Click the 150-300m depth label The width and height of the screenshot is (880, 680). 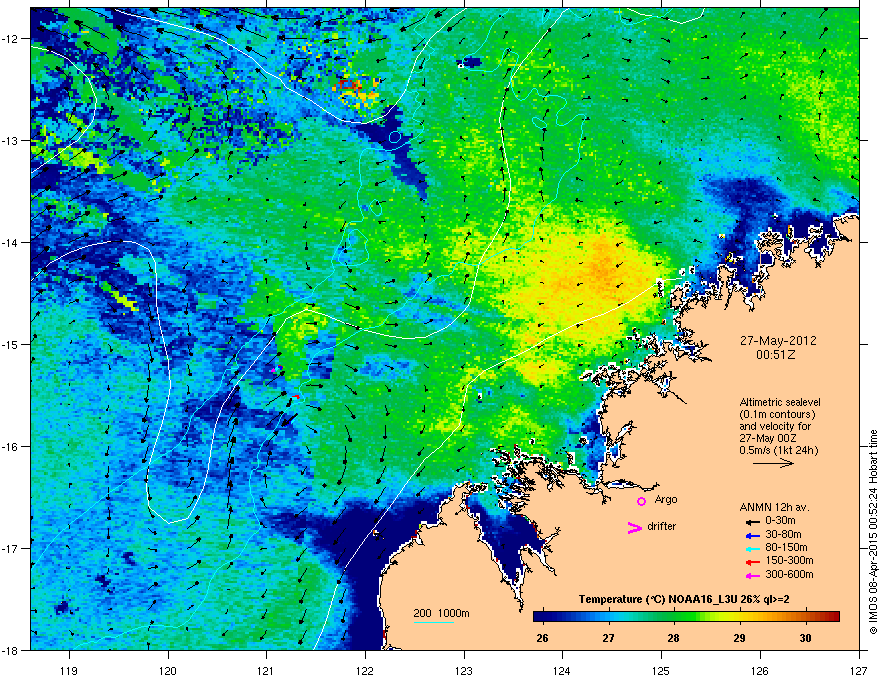(x=789, y=560)
